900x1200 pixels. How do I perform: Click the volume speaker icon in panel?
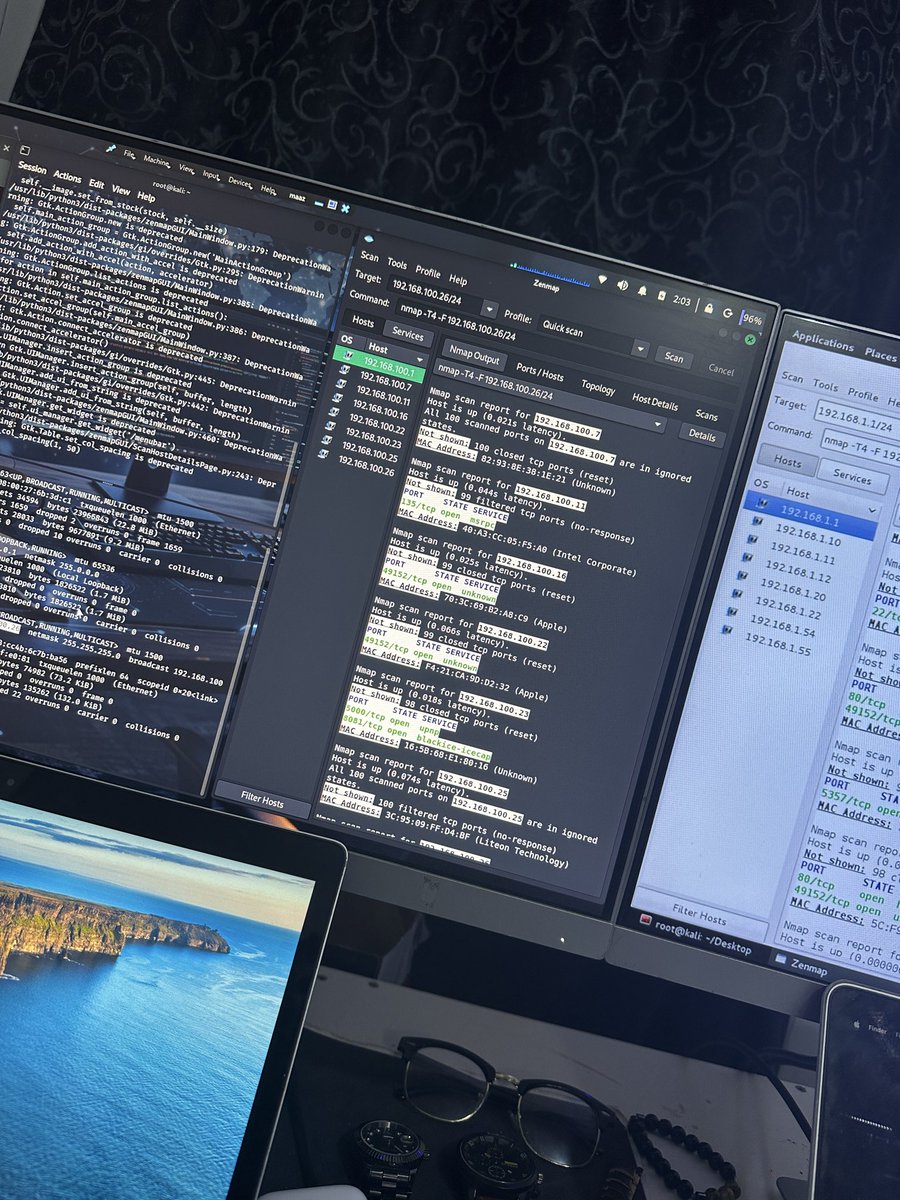tap(624, 284)
